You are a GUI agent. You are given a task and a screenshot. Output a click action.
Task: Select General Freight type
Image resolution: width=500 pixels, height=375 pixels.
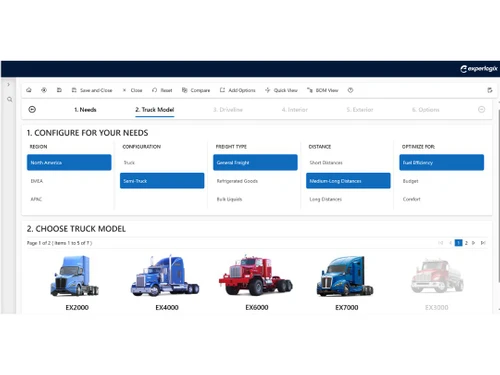[x=255, y=162]
